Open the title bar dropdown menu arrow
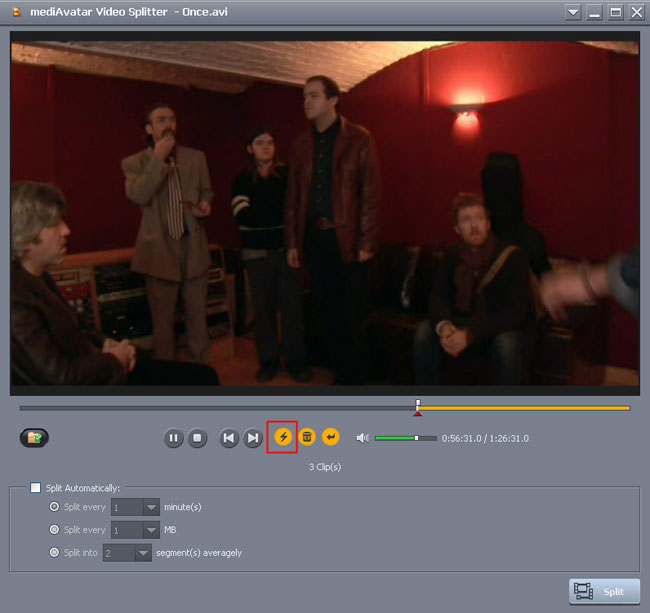 (573, 12)
